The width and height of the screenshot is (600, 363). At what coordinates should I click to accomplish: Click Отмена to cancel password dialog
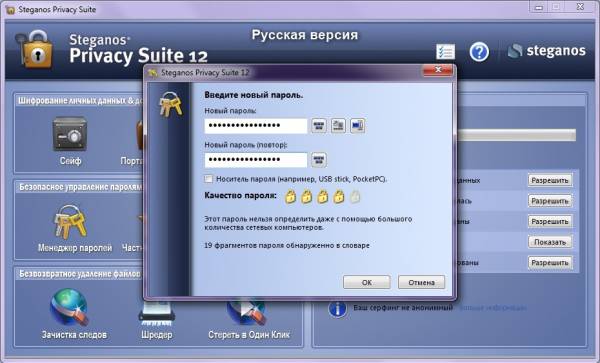(421, 282)
